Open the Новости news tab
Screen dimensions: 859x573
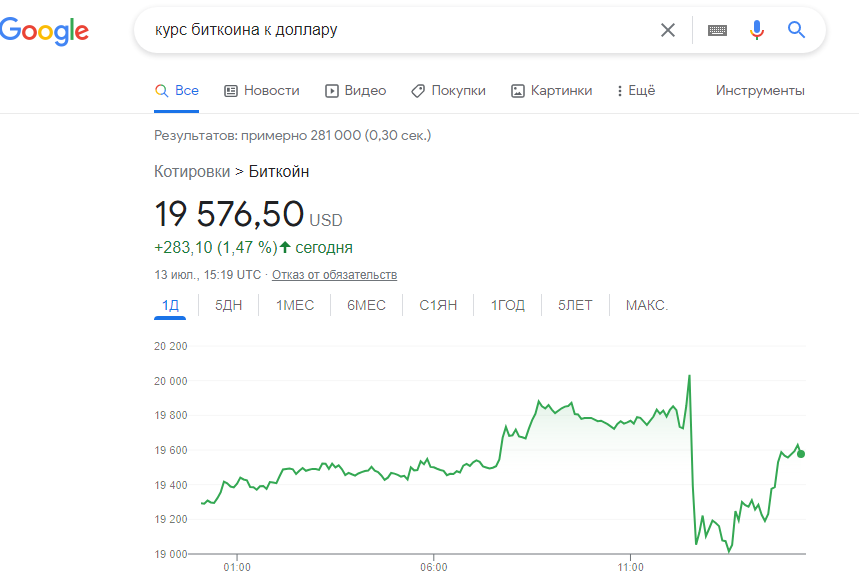pyautogui.click(x=262, y=90)
